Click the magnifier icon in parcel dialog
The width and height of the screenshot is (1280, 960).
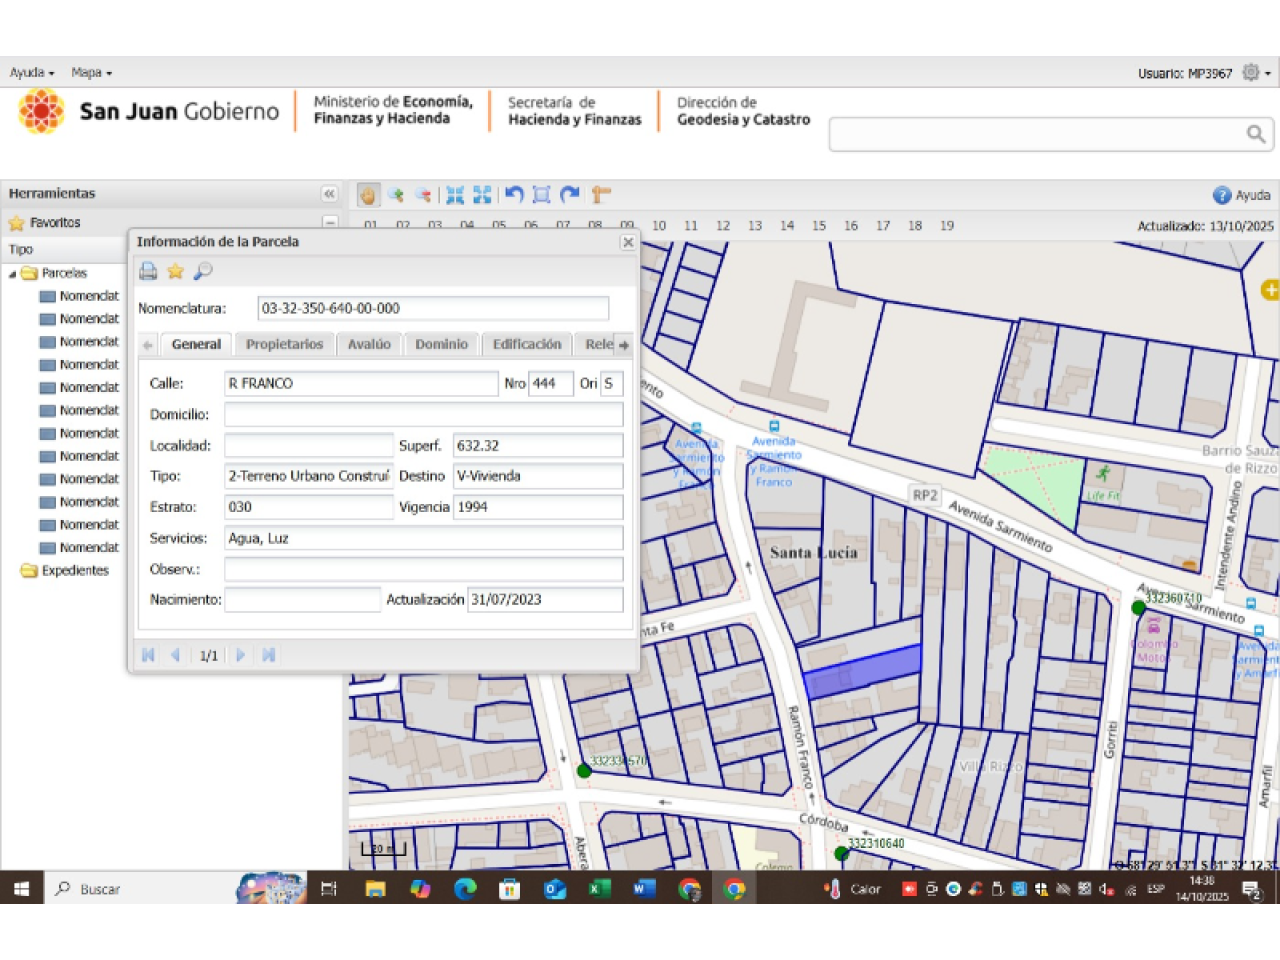203,271
